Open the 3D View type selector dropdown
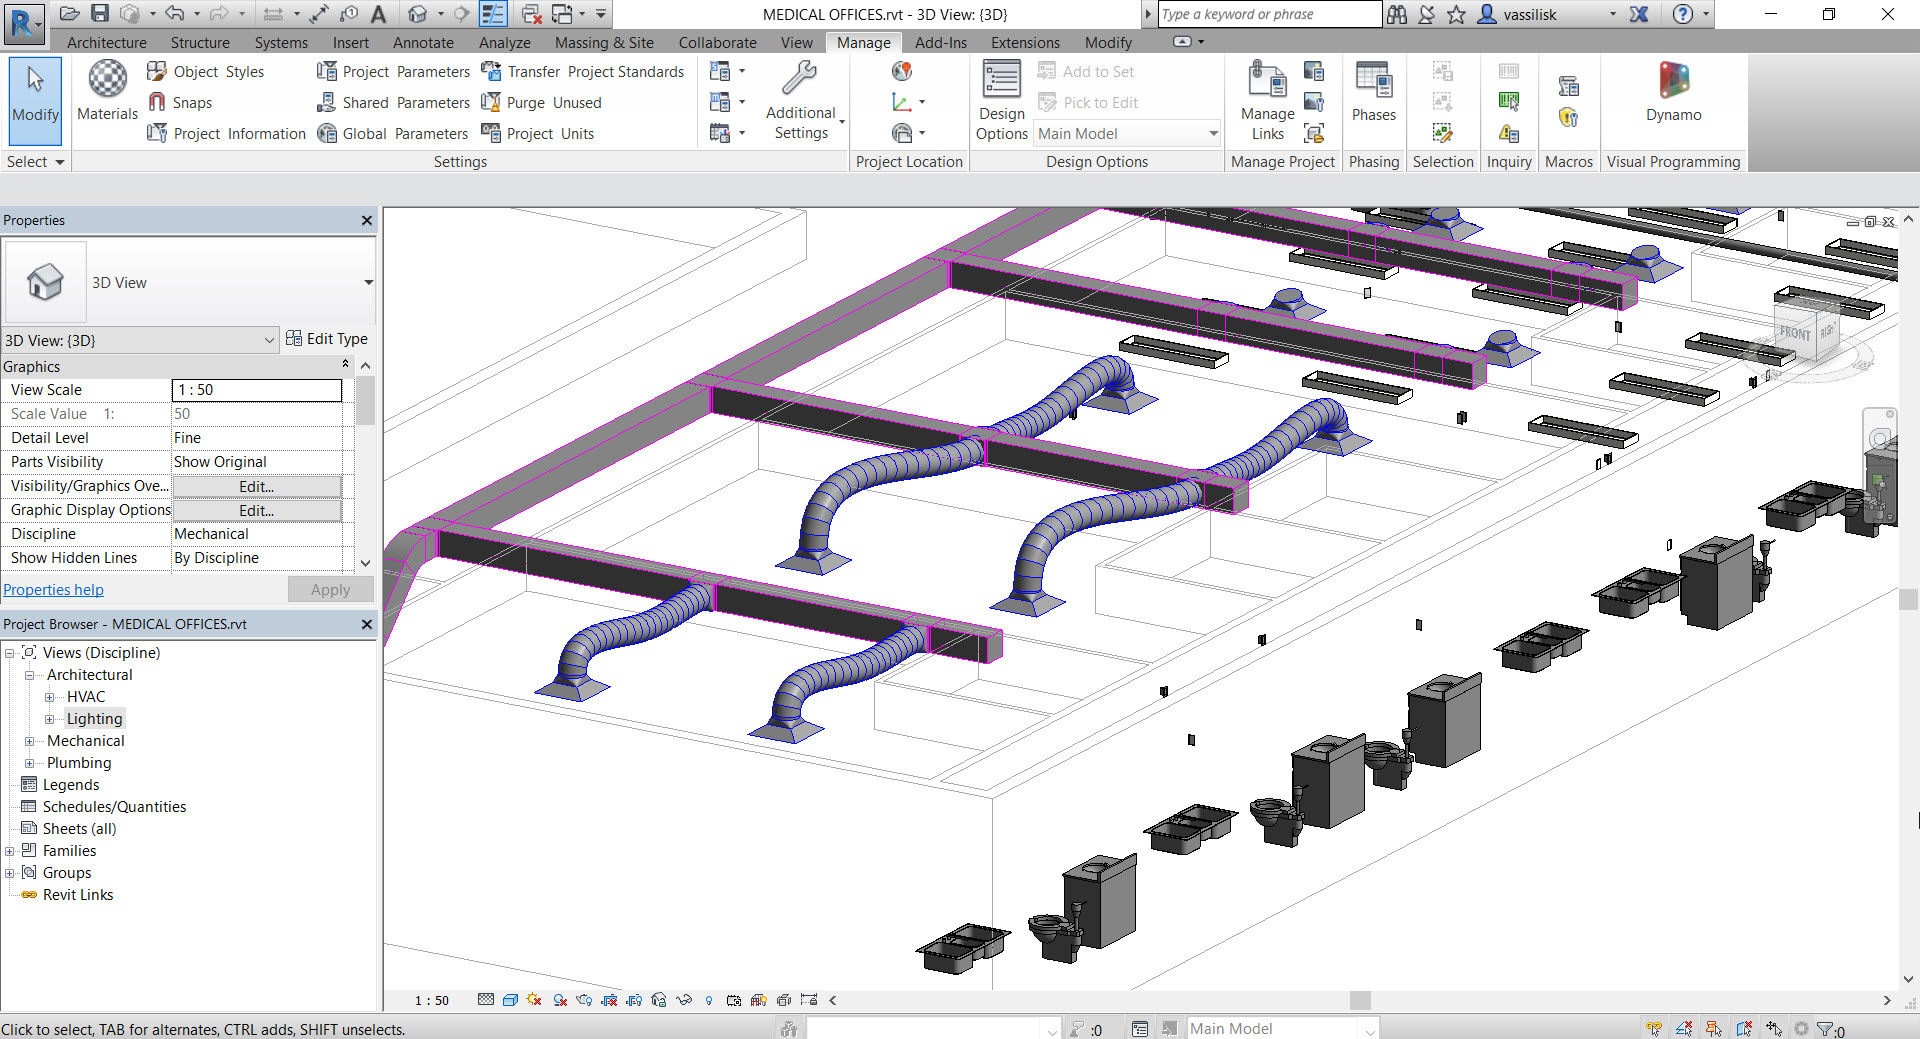 coord(368,282)
